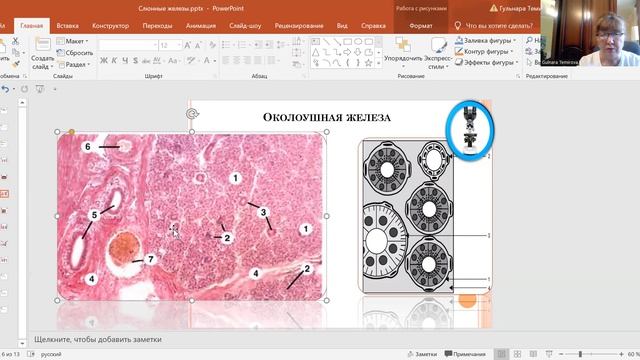Screen dimensions: 640x360
Task: Switch to reading view in status bar
Action: (533, 354)
